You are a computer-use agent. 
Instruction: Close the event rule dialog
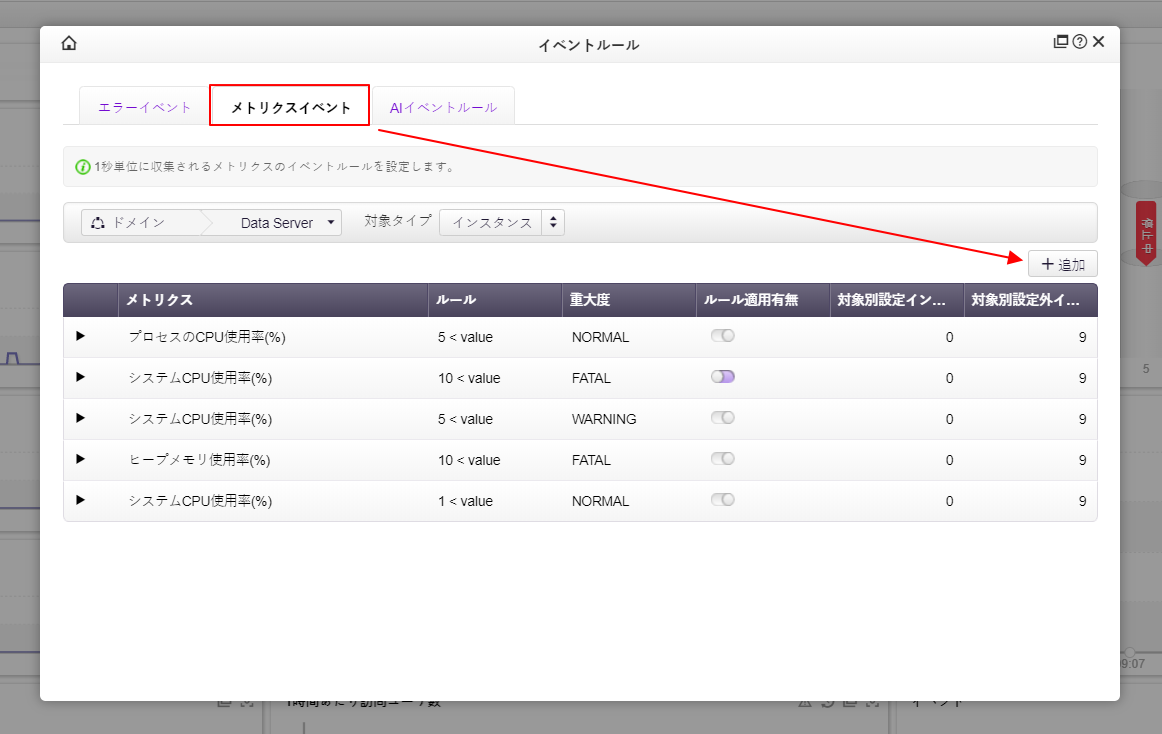tap(1099, 42)
